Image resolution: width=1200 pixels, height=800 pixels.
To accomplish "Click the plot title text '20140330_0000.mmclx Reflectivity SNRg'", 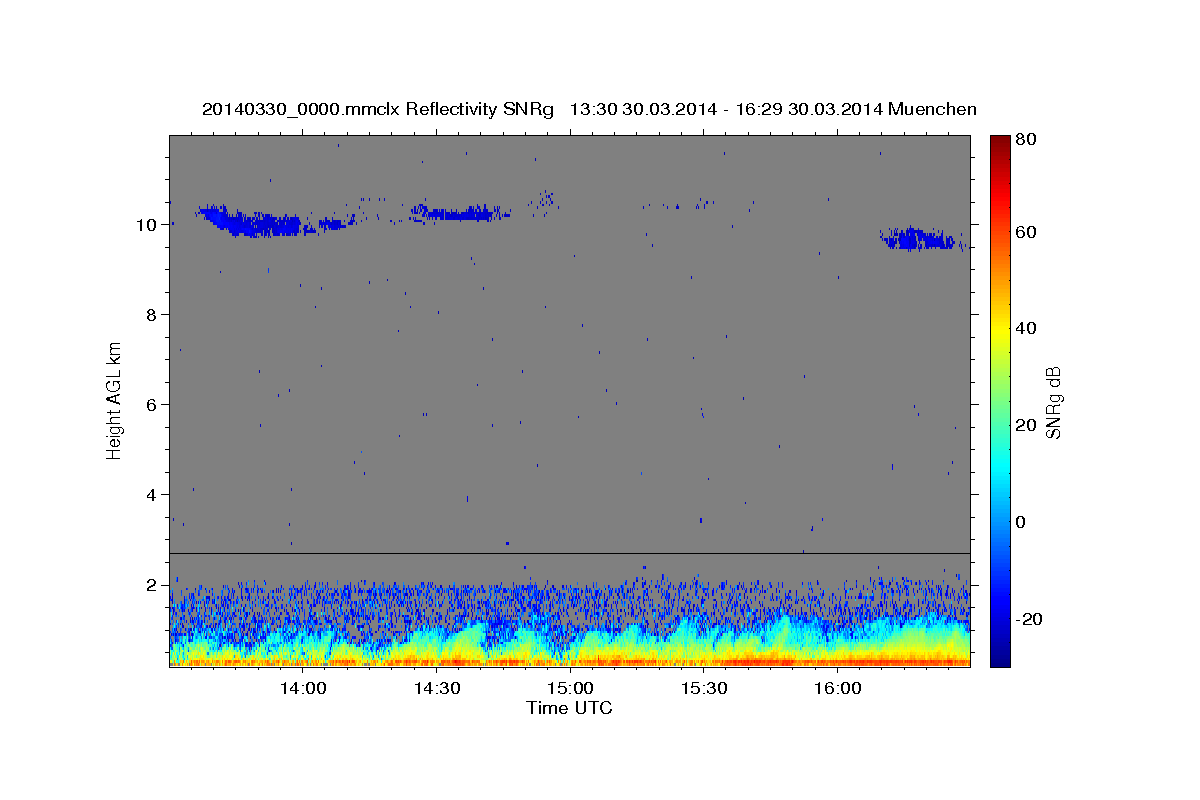I will tap(378, 109).
